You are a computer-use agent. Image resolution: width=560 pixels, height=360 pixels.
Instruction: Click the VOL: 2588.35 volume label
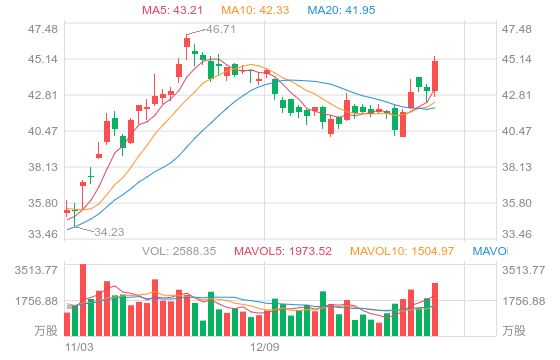(179, 251)
